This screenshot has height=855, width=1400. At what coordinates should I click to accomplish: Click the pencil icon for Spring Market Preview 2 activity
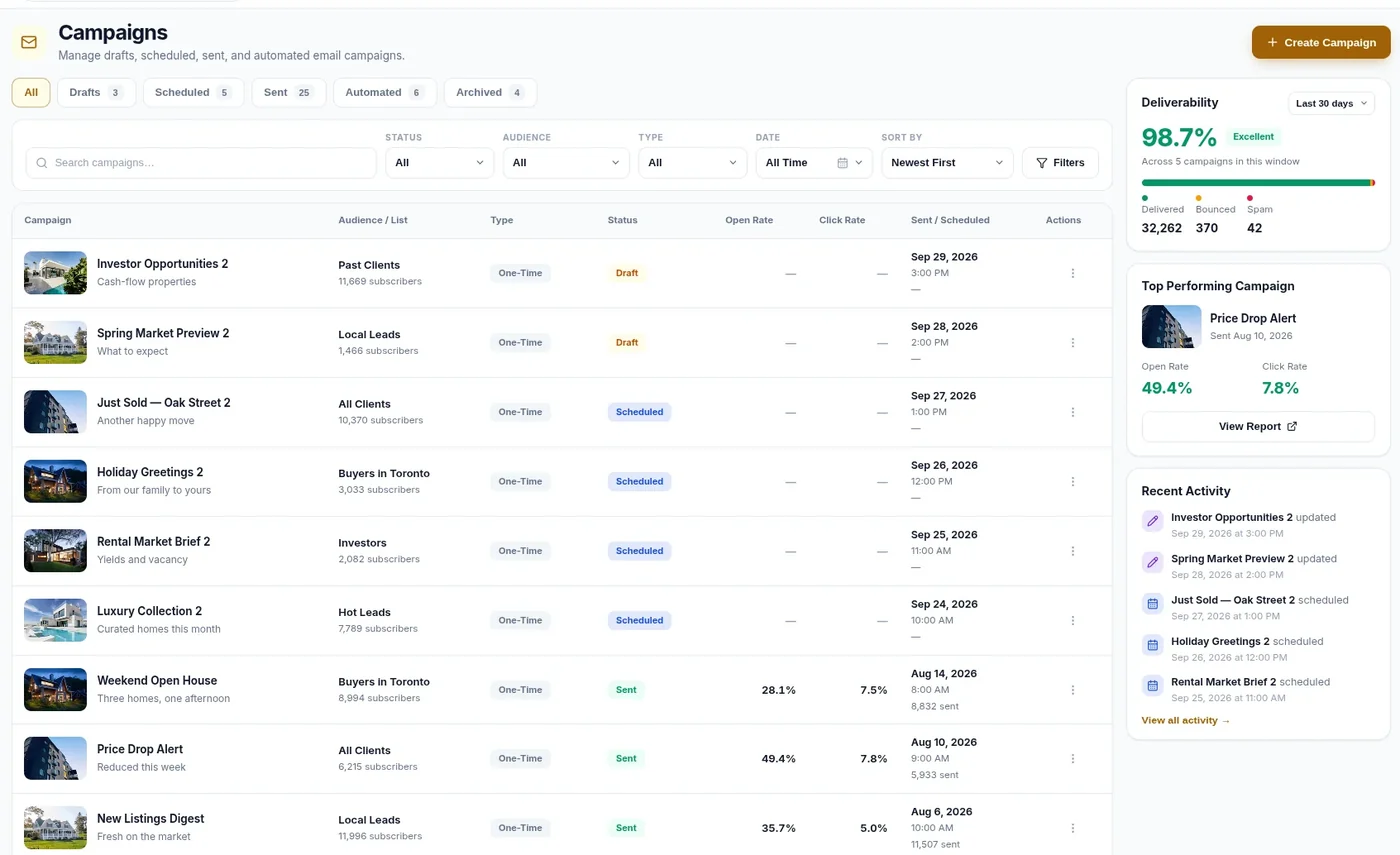(x=1152, y=562)
